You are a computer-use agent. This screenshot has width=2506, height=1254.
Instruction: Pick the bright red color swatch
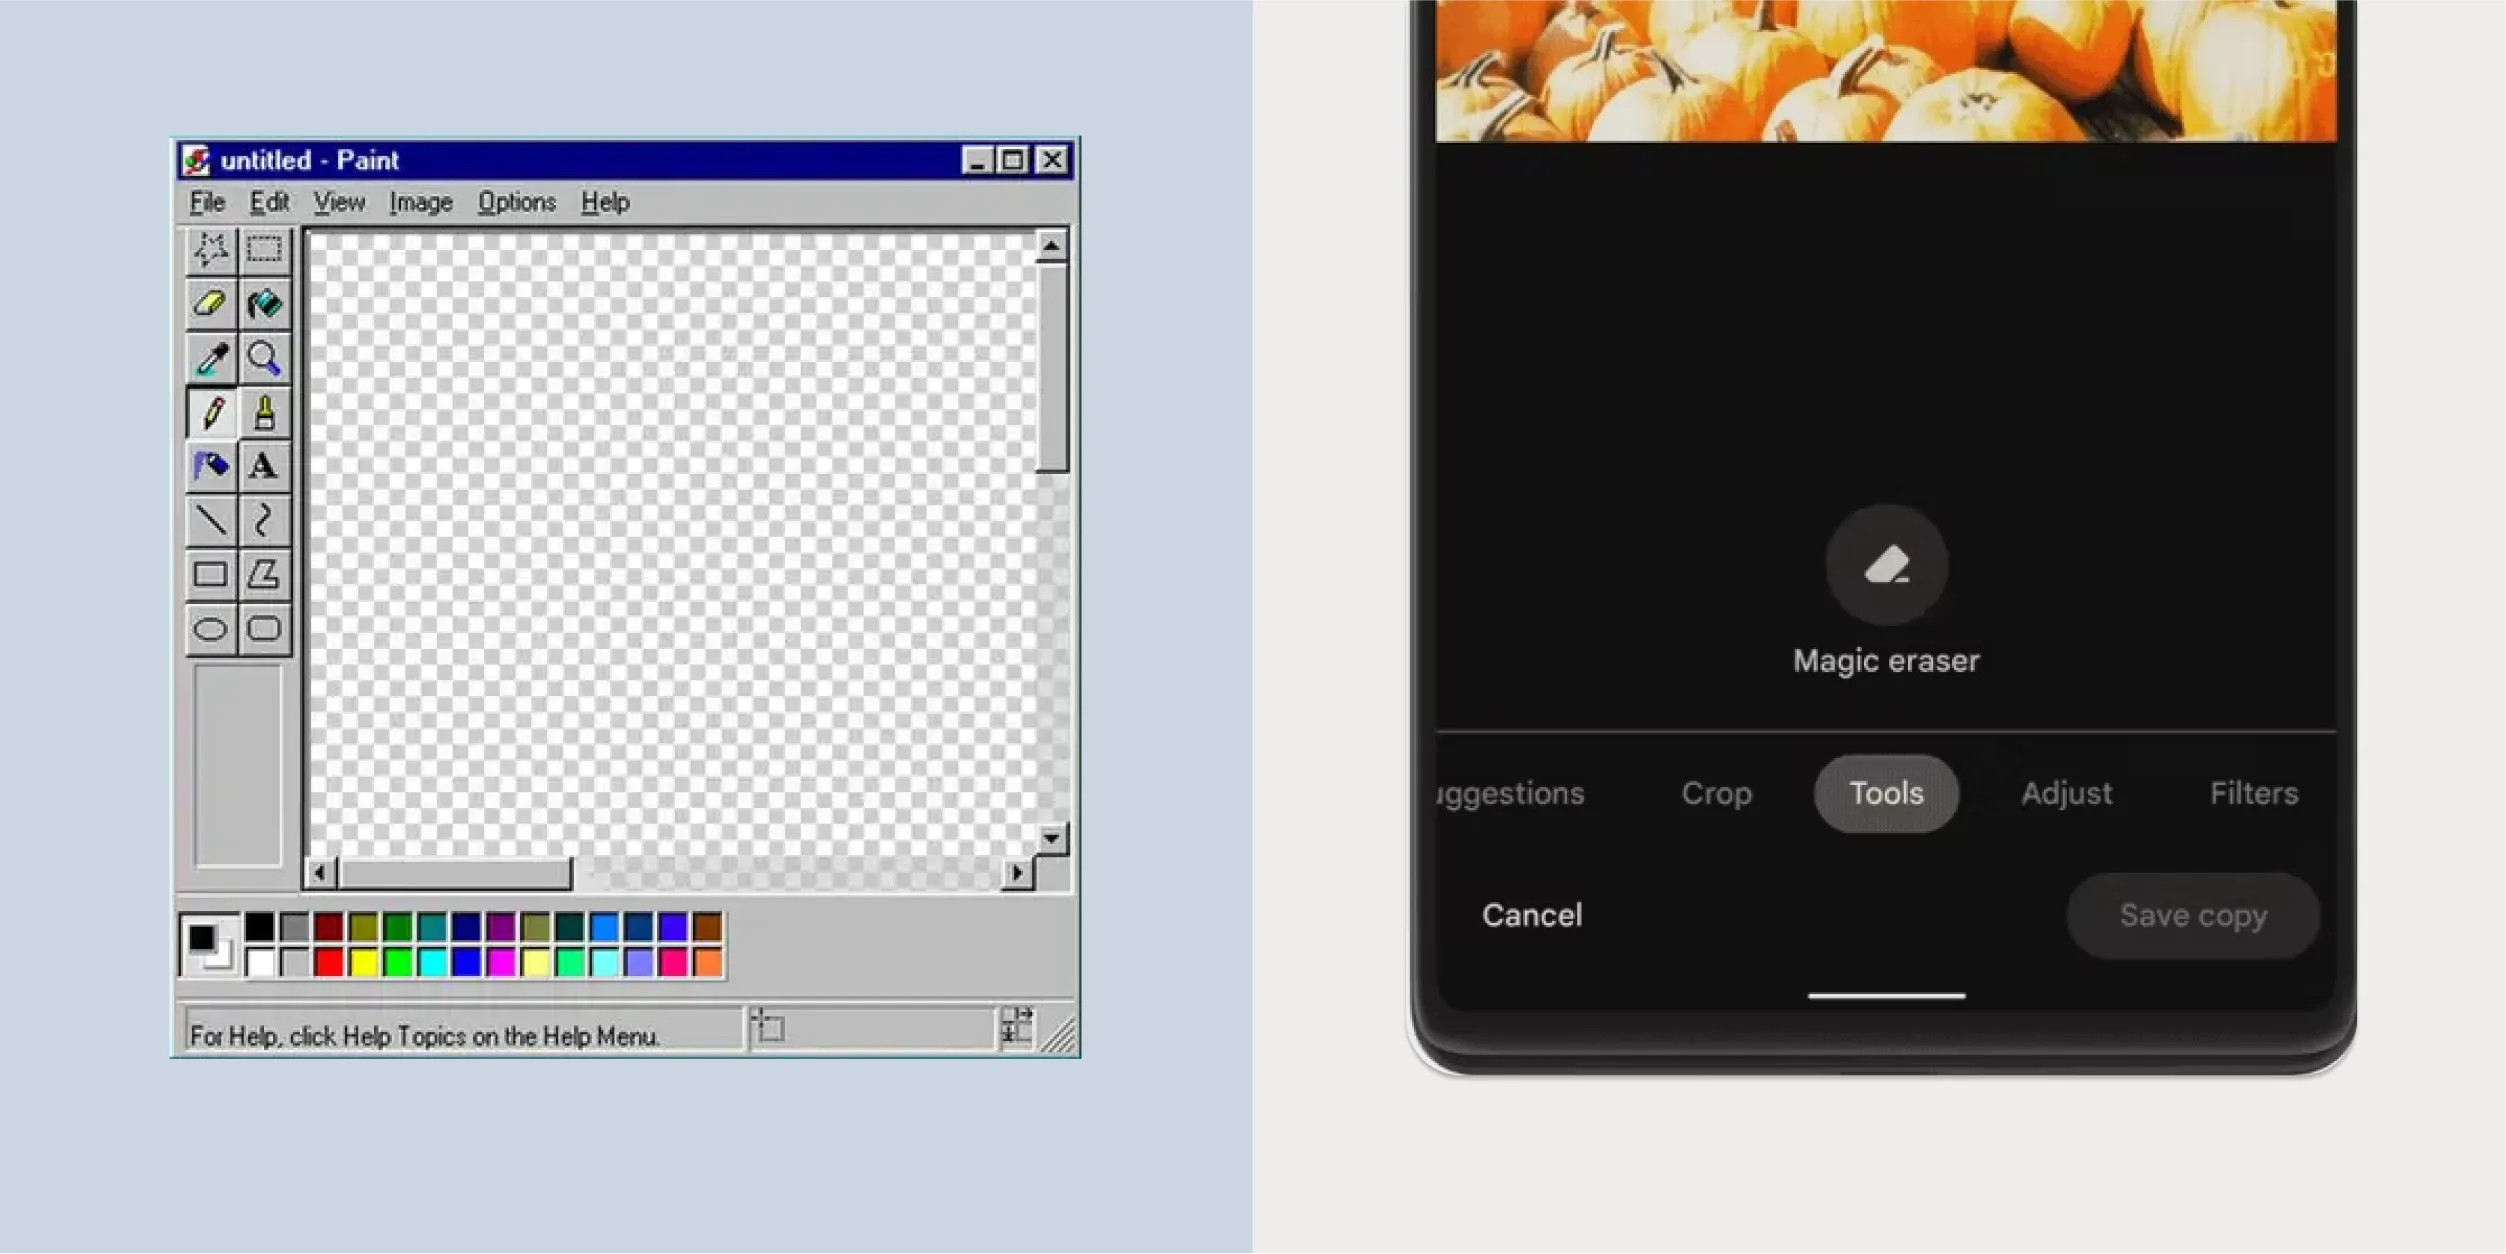pyautogui.click(x=328, y=962)
